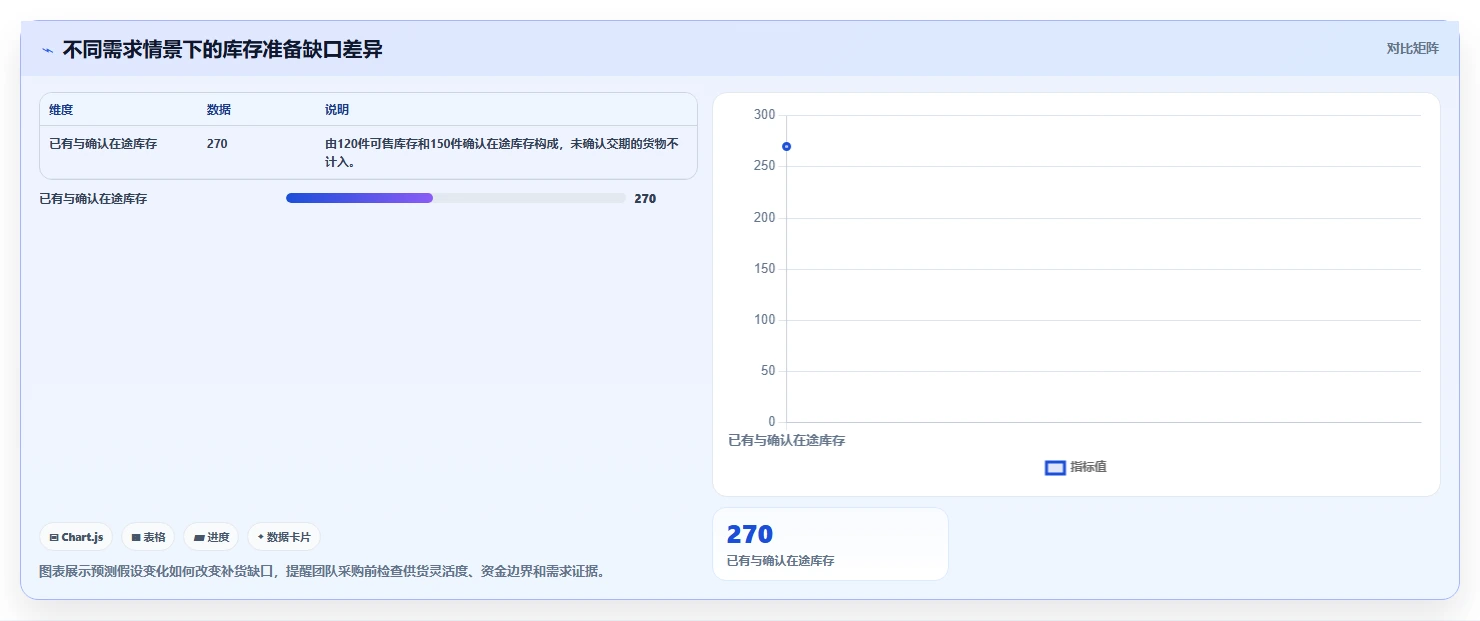Click the 已有与确认在途库存 table cell

pos(103,144)
